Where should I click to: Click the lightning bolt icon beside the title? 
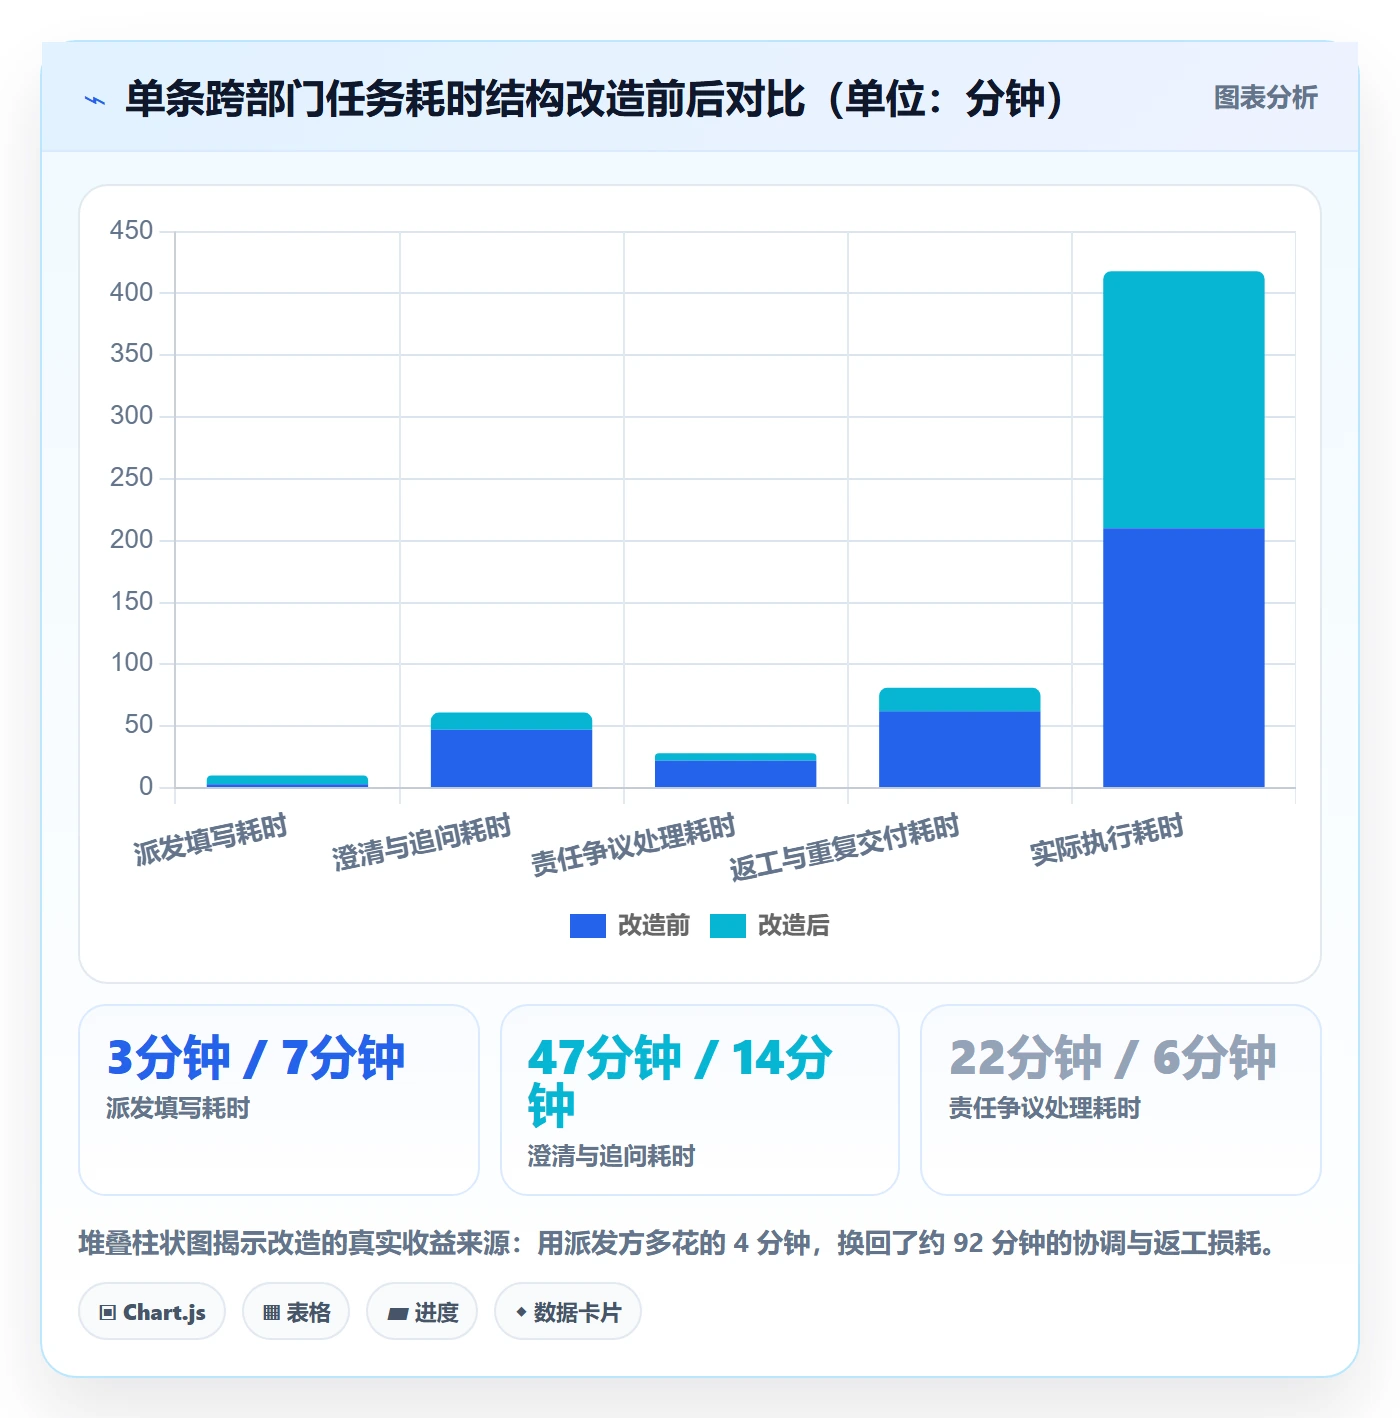point(95,99)
